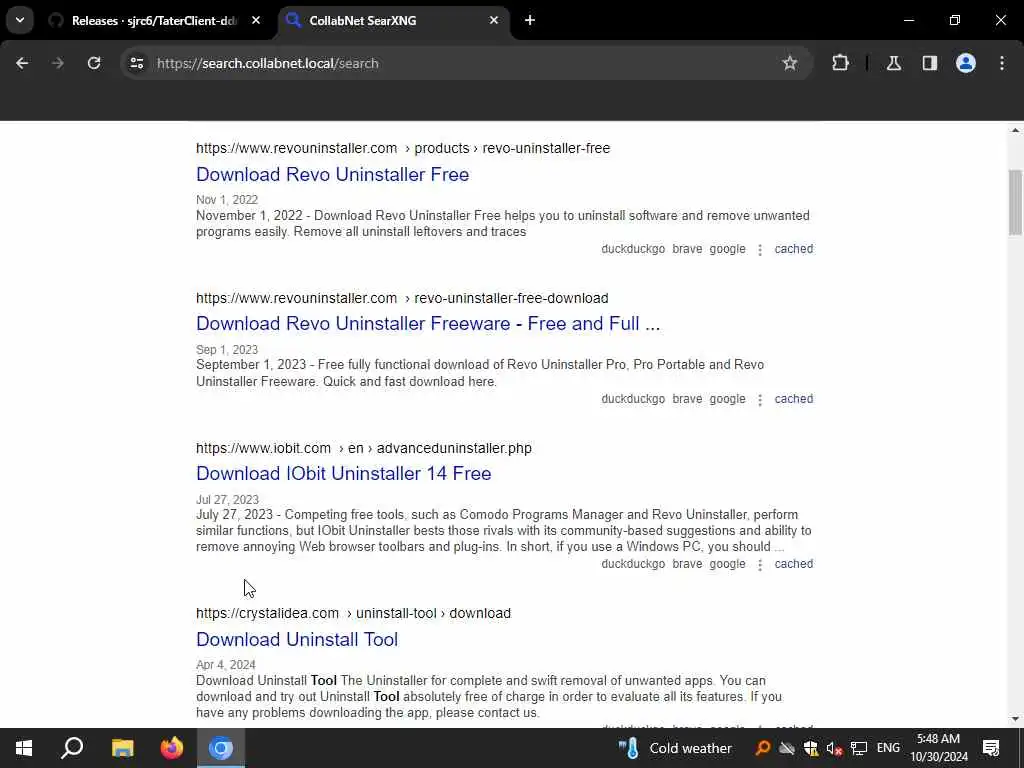Image resolution: width=1024 pixels, height=768 pixels.
Task: Open File Explorer from taskbar
Action: tap(122, 748)
